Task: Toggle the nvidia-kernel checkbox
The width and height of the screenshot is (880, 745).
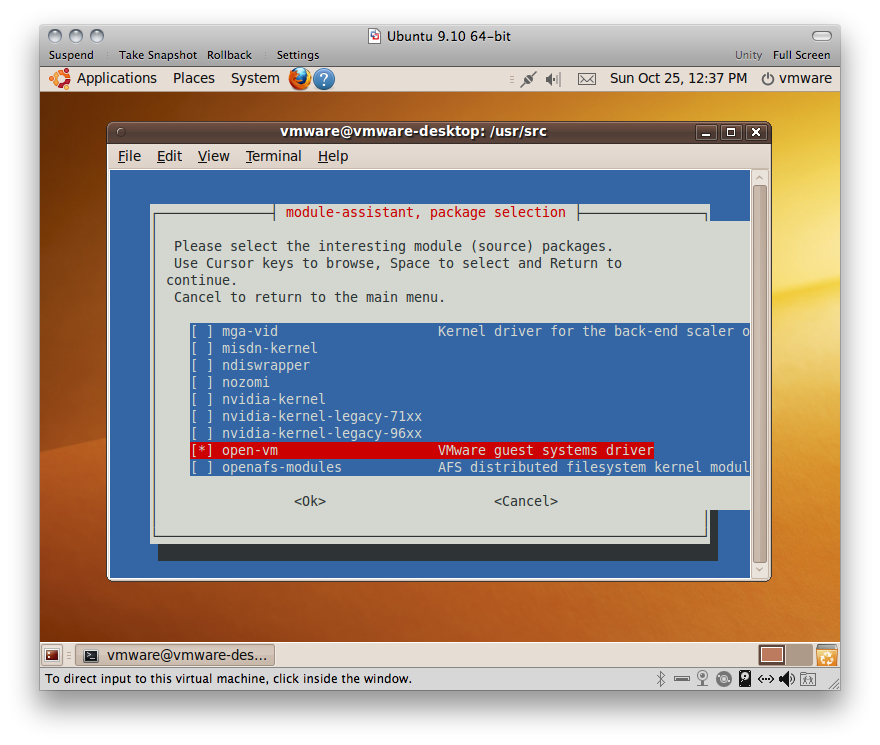Action: [x=201, y=399]
